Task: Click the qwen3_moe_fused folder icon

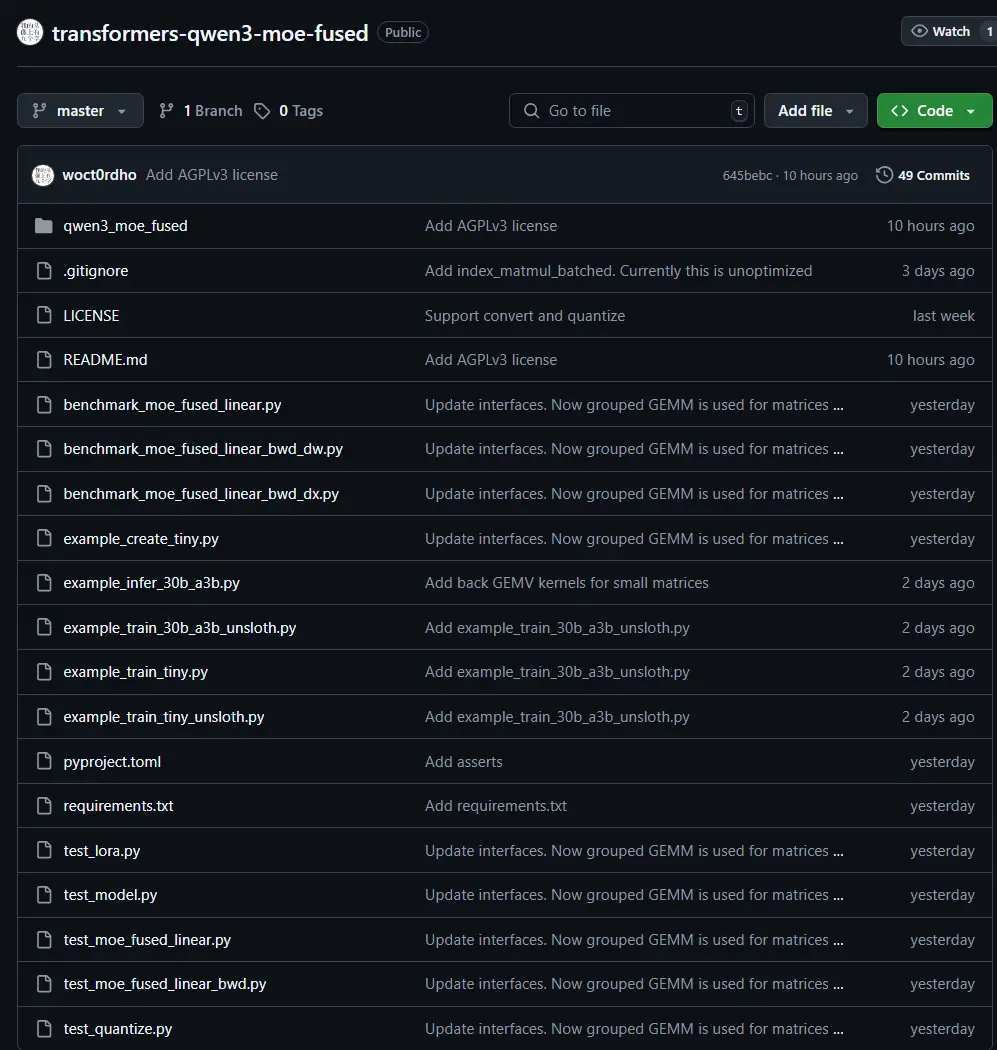Action: tap(43, 226)
